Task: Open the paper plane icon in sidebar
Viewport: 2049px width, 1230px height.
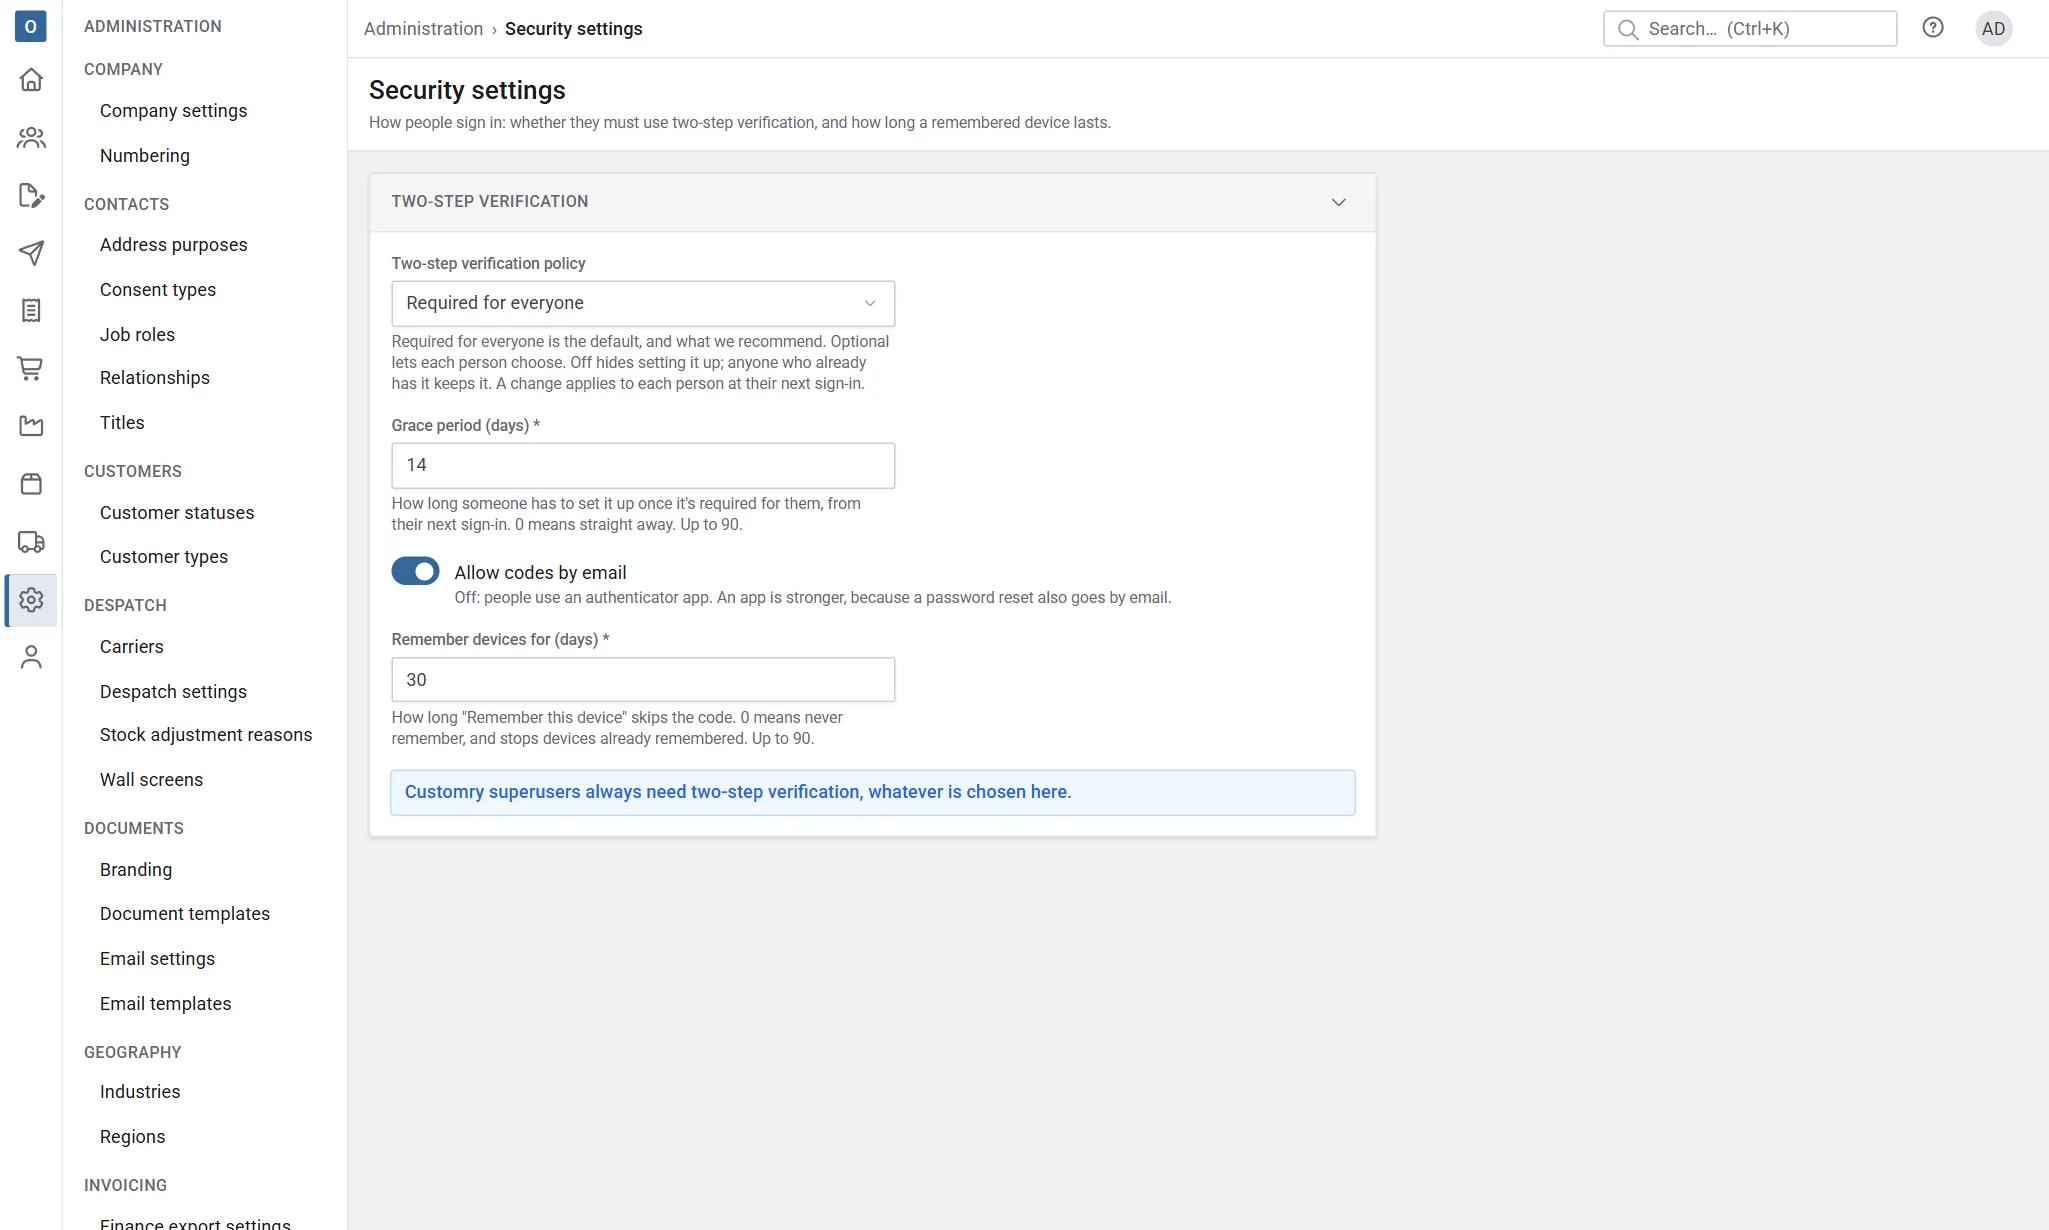Action: pyautogui.click(x=31, y=253)
